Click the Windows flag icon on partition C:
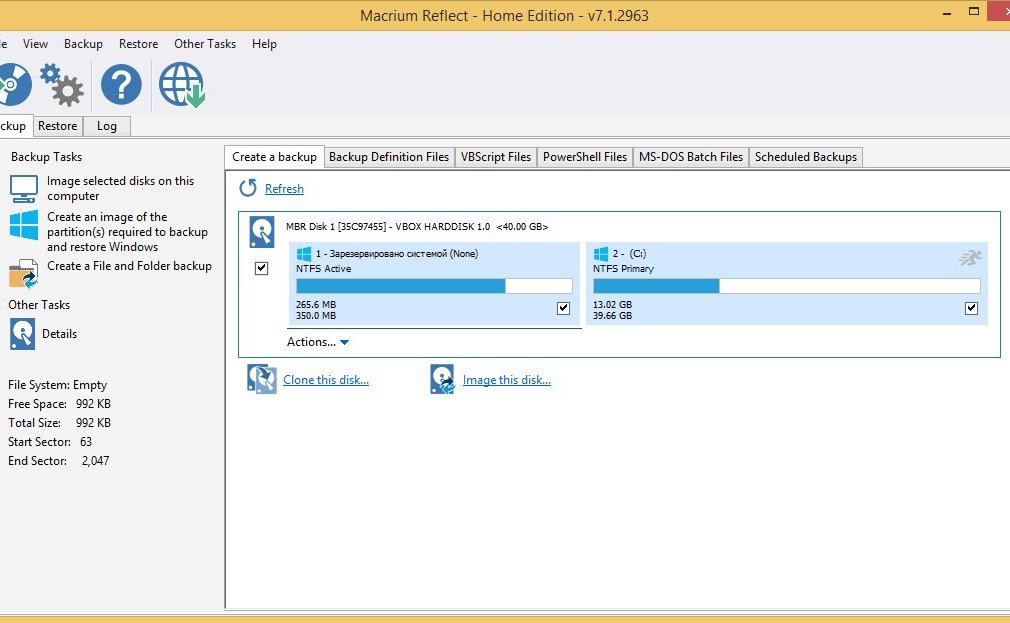The image size is (1010, 623). (600, 254)
